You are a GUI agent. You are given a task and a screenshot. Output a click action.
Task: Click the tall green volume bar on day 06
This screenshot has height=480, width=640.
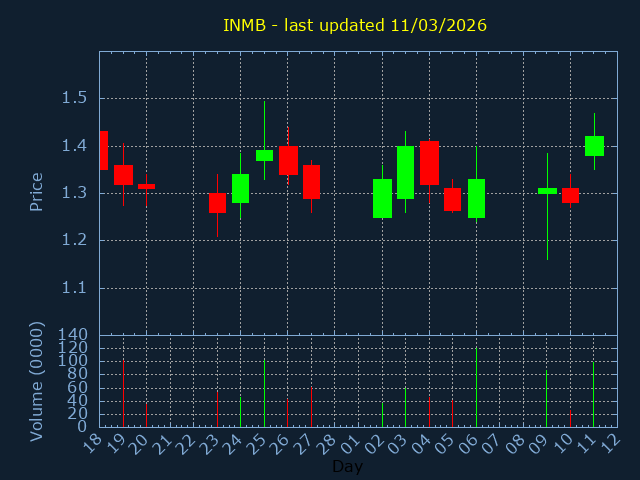click(476, 387)
